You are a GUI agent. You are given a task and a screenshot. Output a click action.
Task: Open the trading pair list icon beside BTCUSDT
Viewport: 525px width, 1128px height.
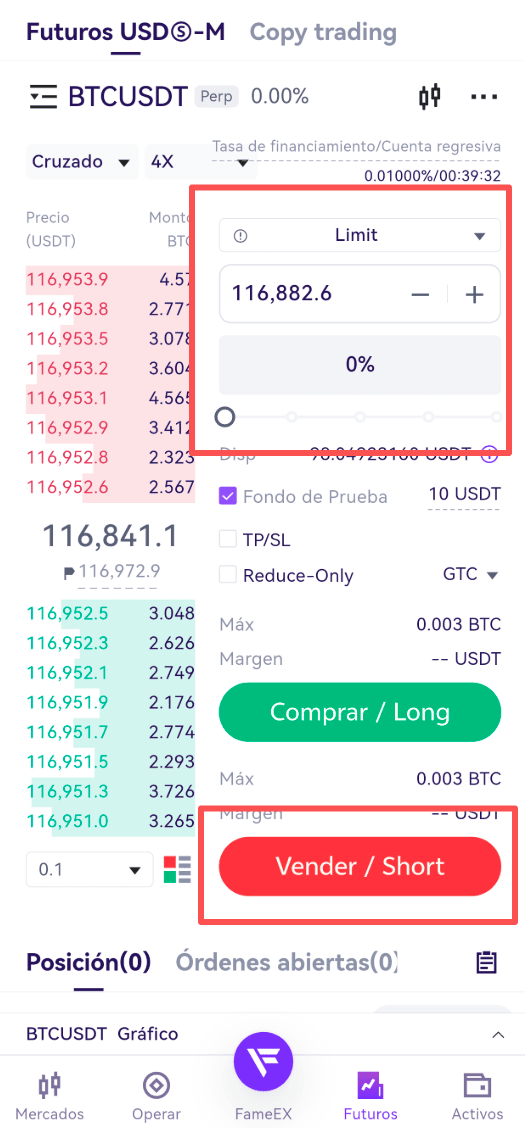pyautogui.click(x=42, y=96)
